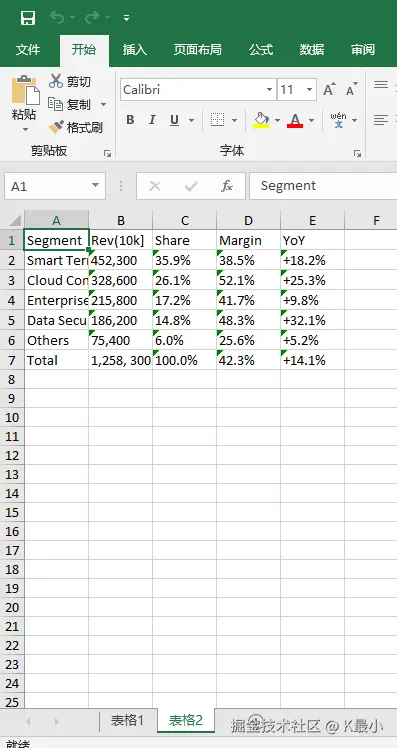Viewport: 397px width, 748px height.
Task: Expand the underline style dropdown arrow
Action: click(191, 120)
